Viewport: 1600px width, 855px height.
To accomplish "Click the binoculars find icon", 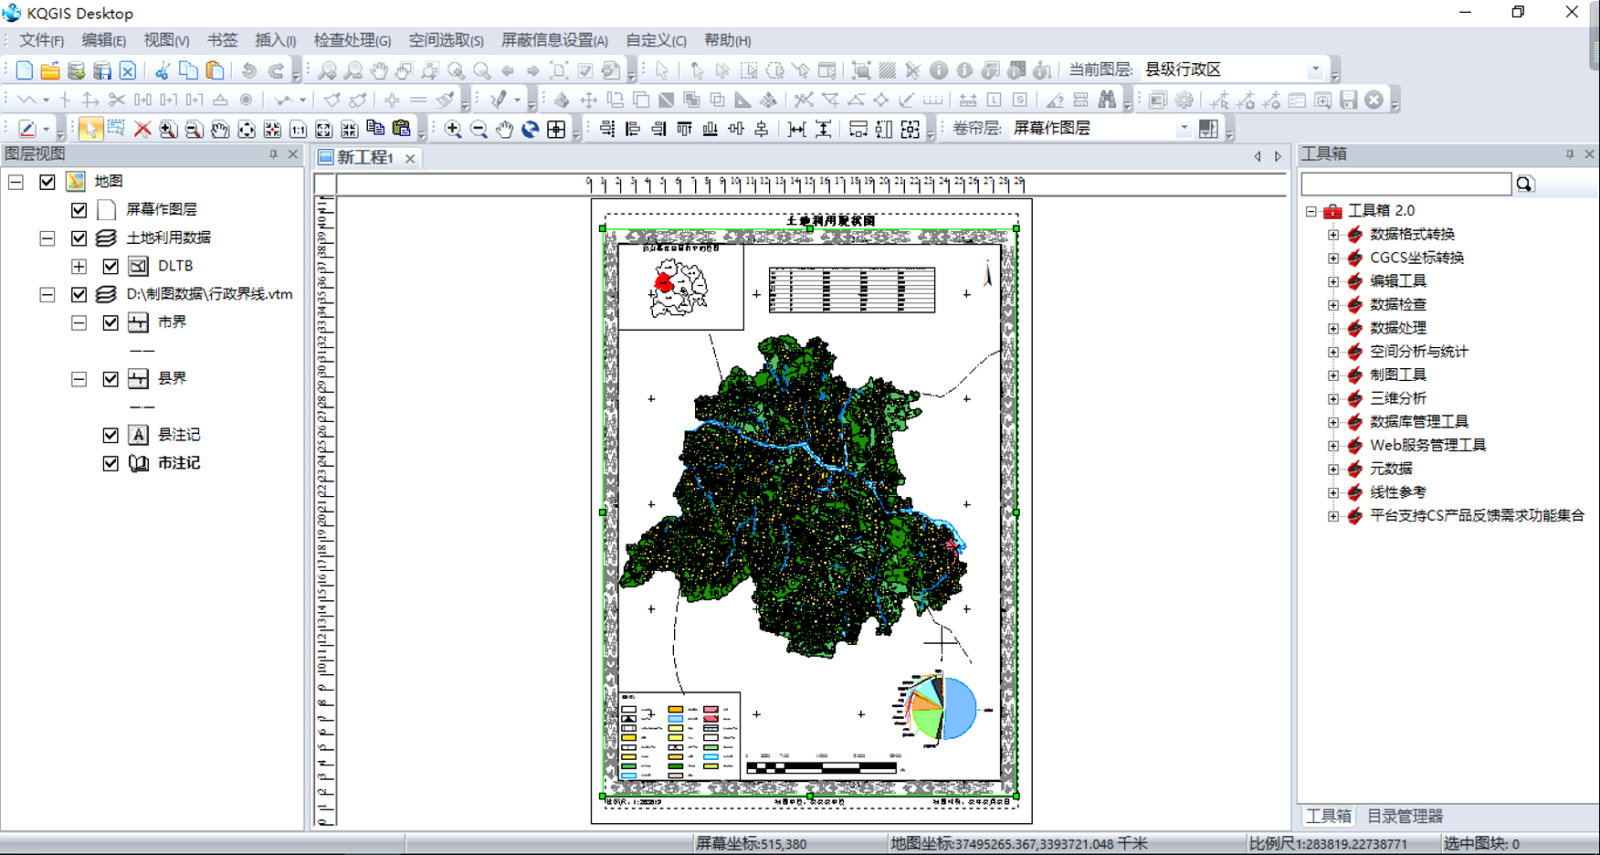I will click(1106, 100).
